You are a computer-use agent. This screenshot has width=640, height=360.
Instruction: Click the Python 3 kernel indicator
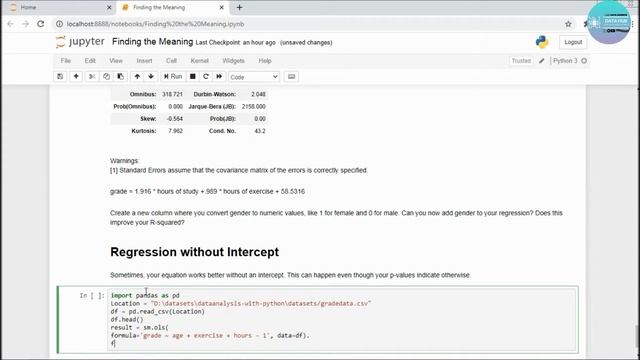point(565,61)
